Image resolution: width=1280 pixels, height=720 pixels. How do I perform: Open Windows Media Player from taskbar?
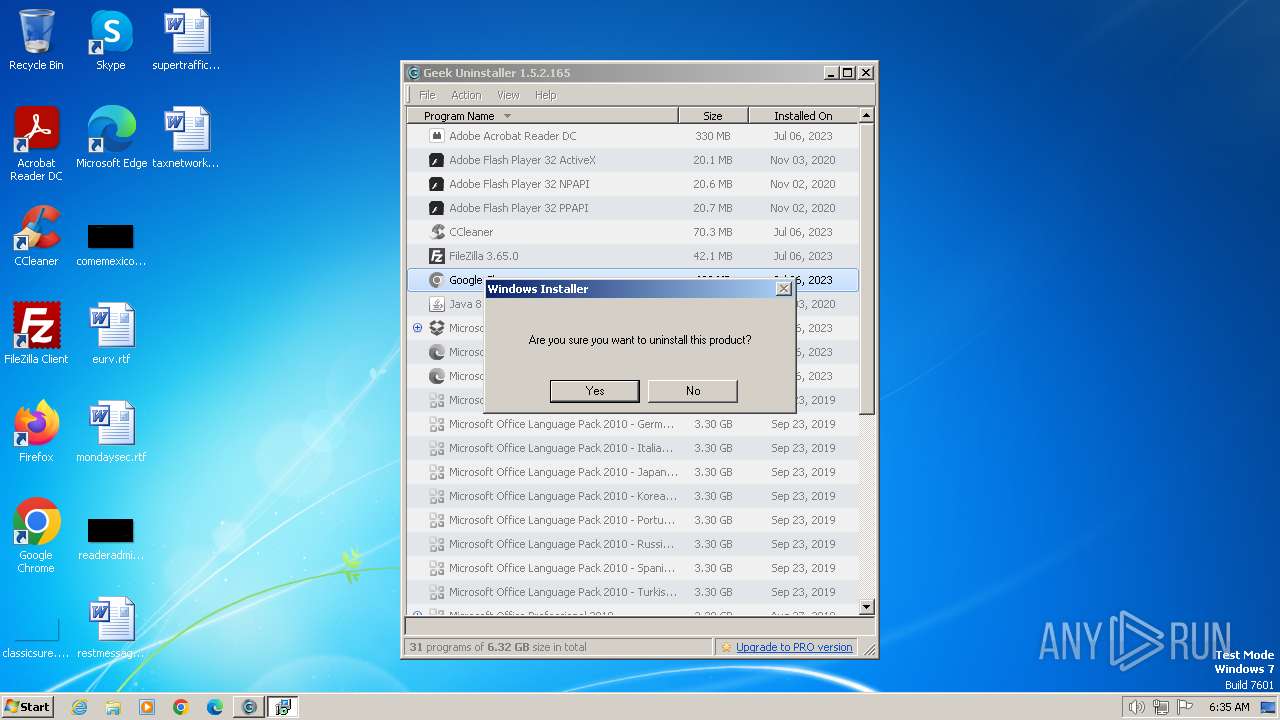(147, 707)
